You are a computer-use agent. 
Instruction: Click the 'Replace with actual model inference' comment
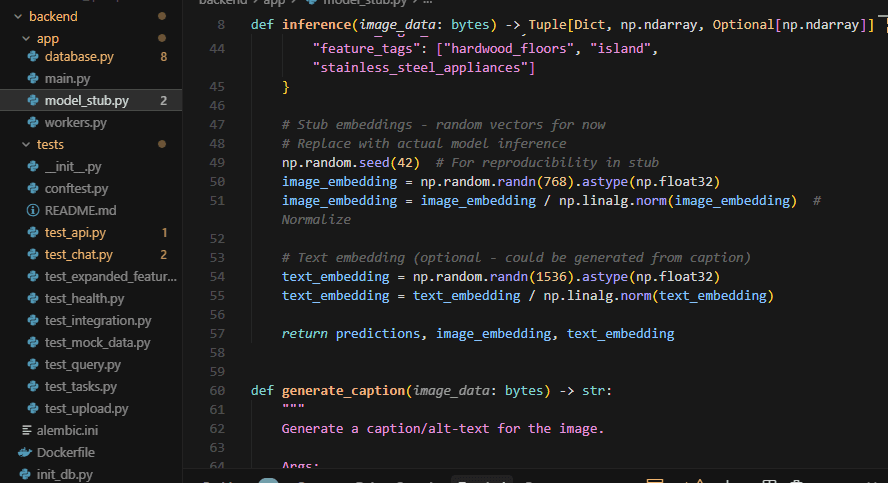click(432, 144)
